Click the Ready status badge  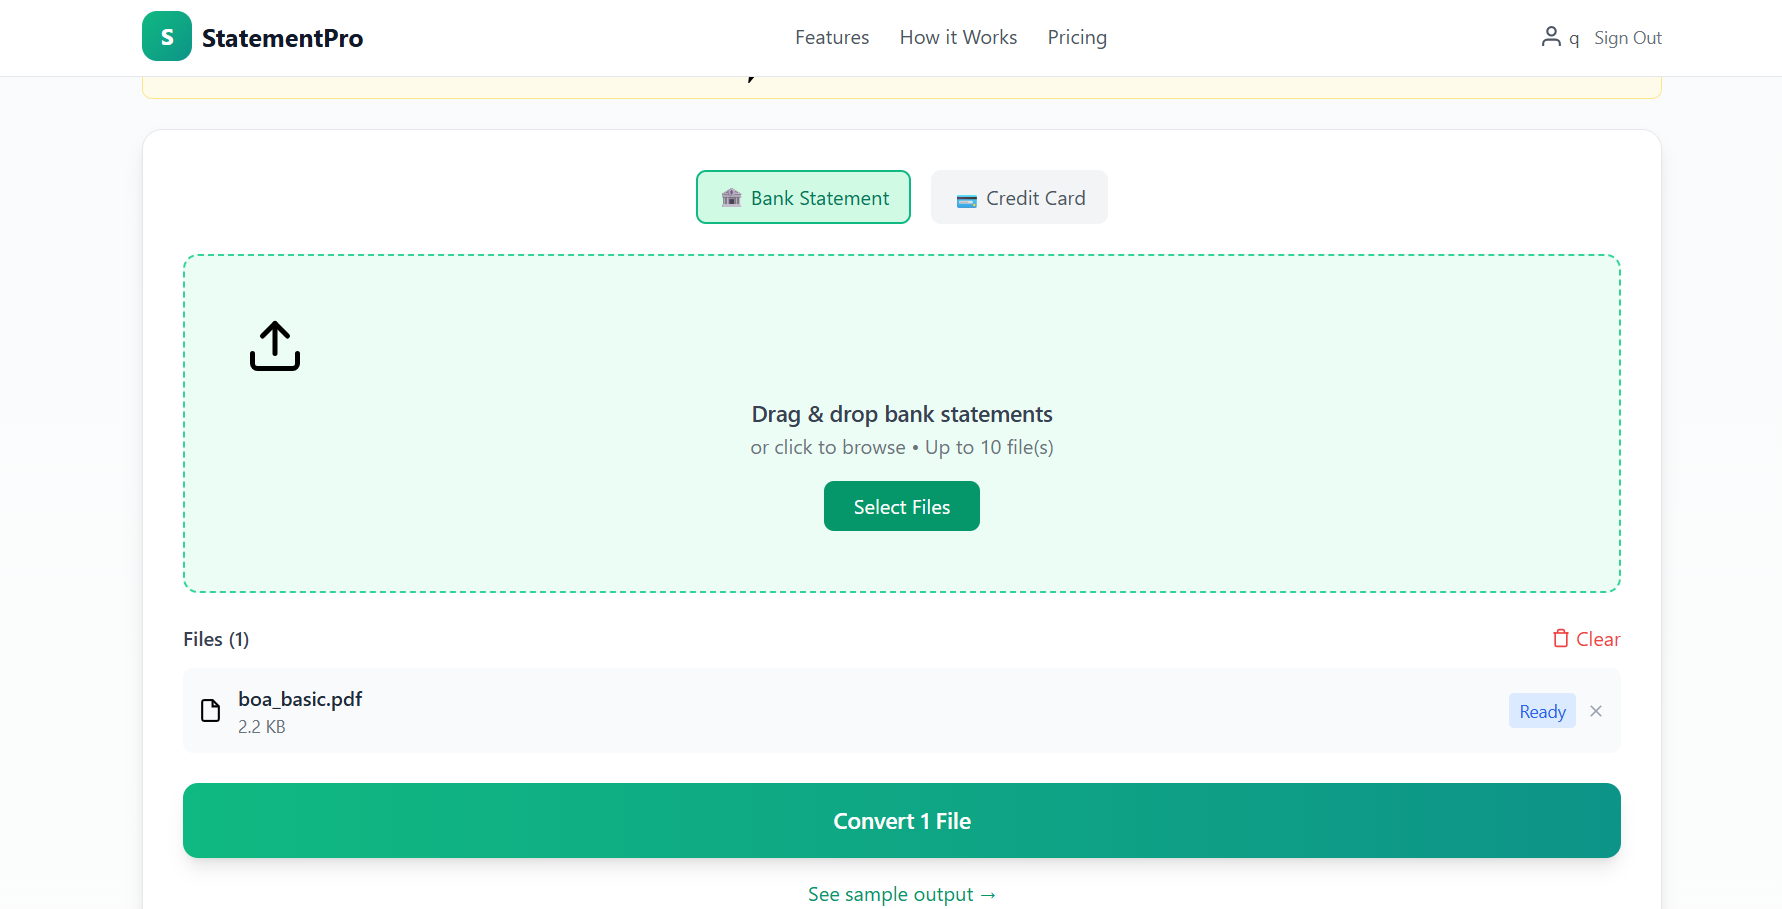(x=1542, y=710)
